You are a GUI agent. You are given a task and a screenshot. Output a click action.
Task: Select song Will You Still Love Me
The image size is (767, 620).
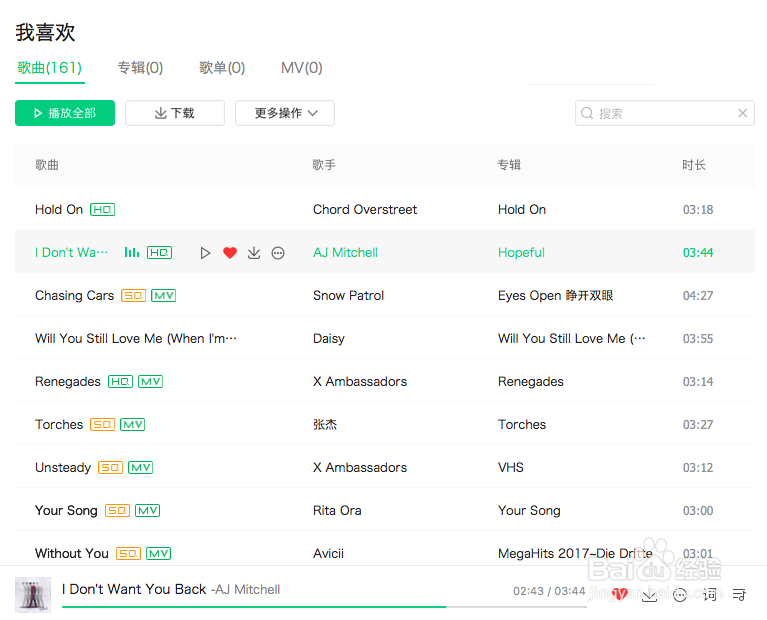point(136,339)
